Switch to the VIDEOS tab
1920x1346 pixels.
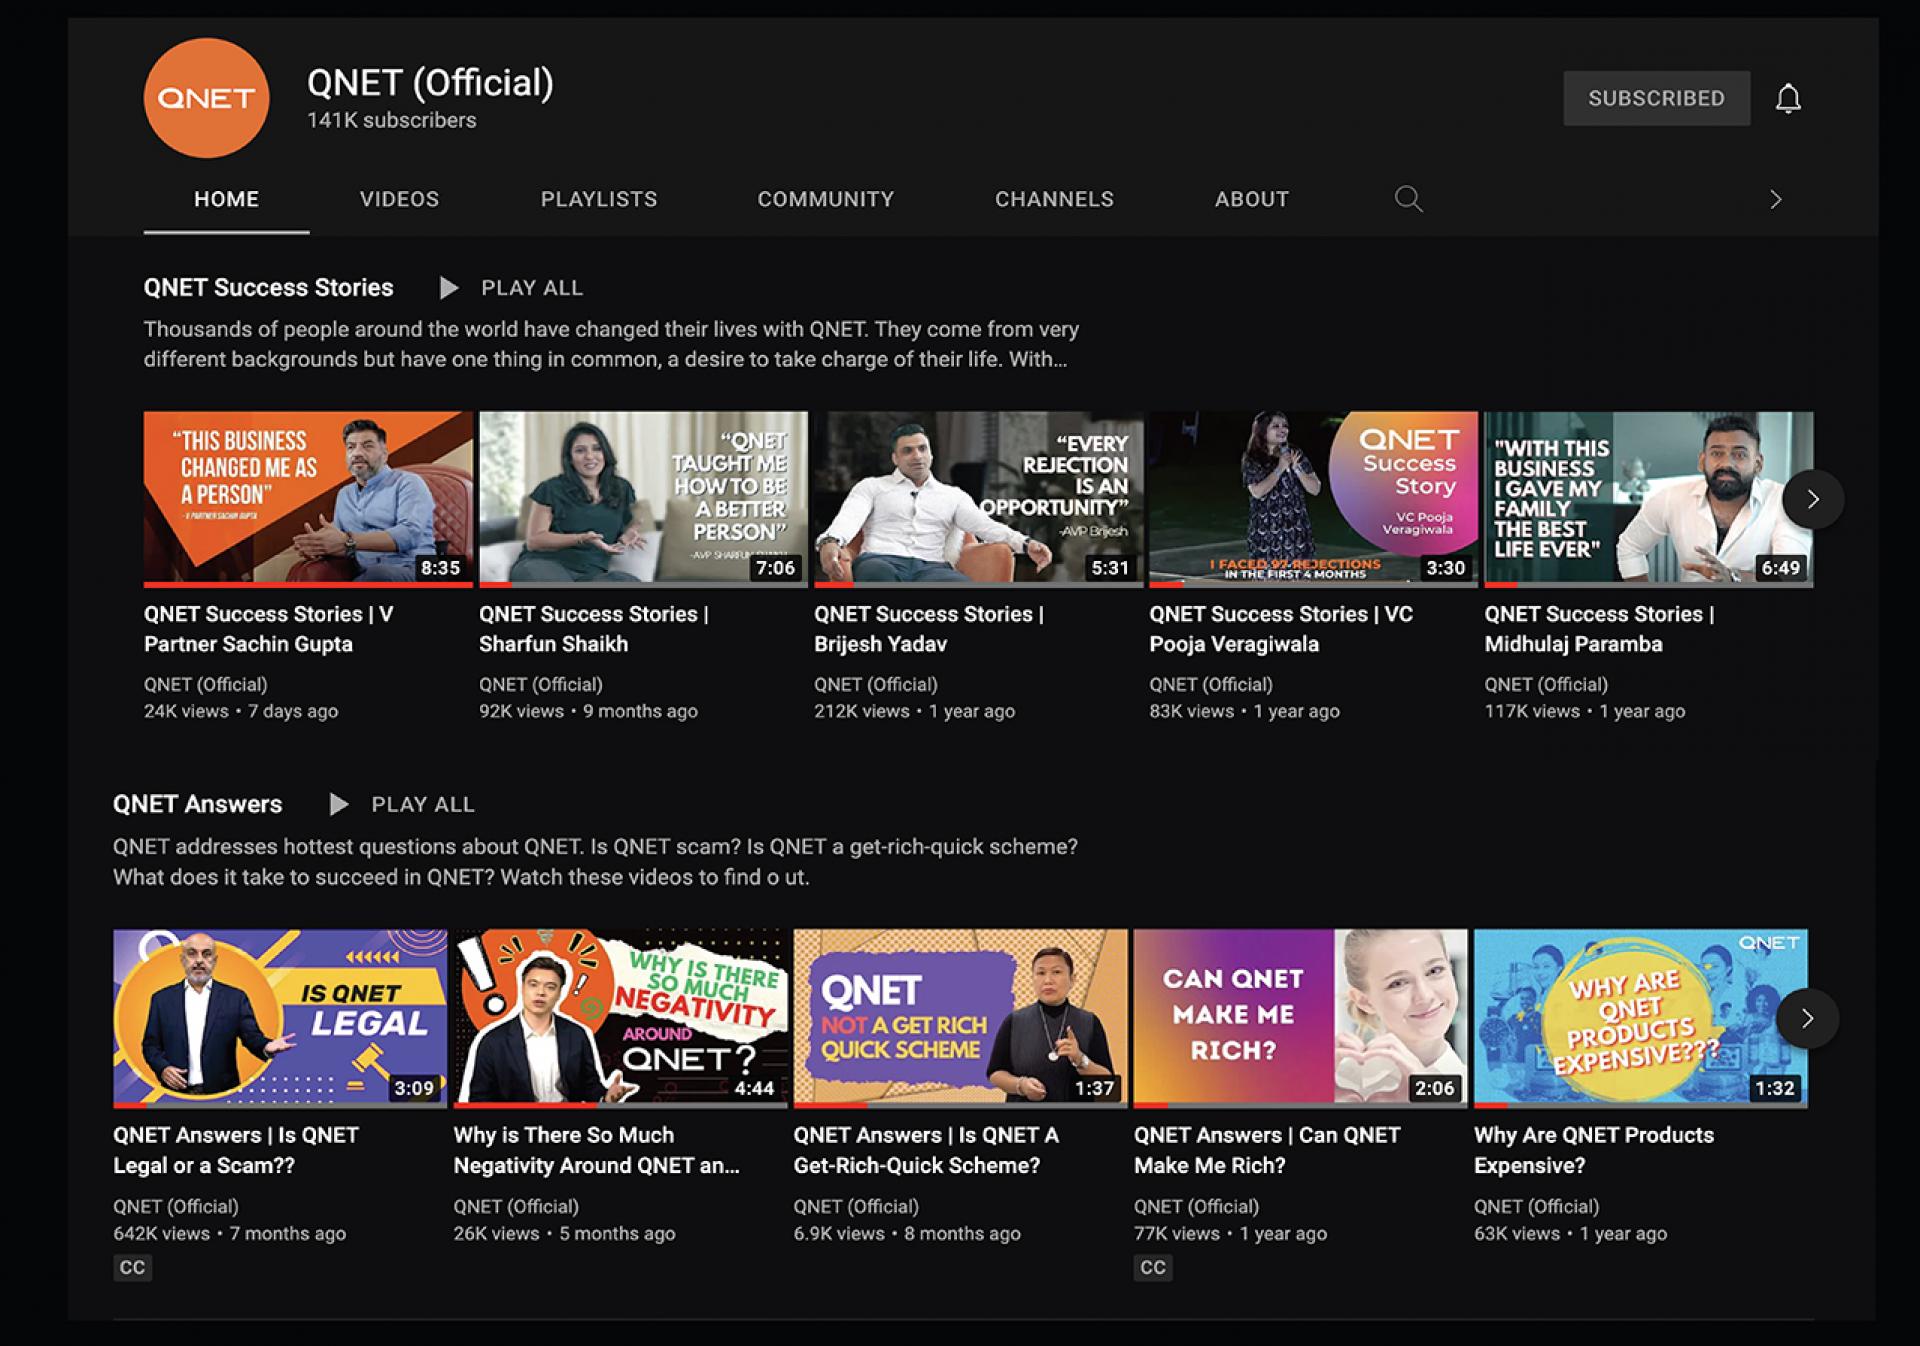[399, 199]
